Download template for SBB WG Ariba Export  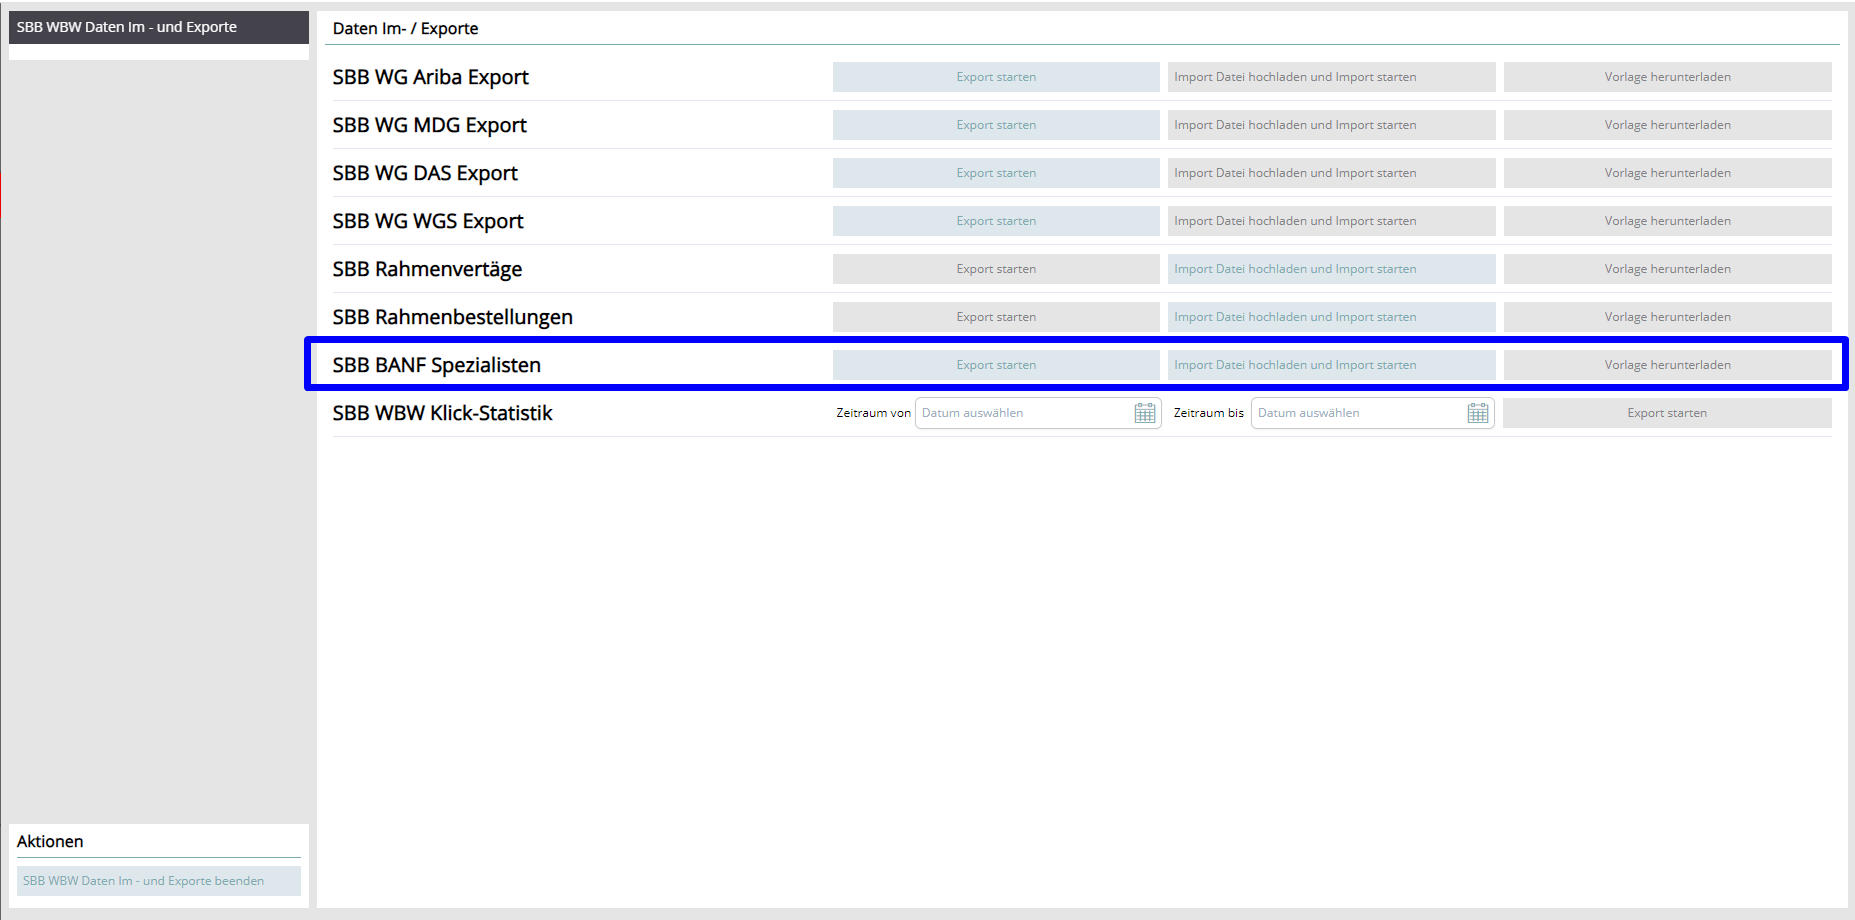[x=1667, y=77]
